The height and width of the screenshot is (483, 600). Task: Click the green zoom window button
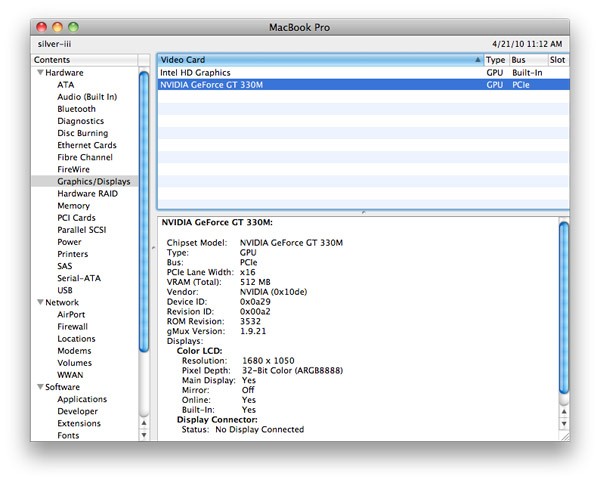tap(73, 27)
